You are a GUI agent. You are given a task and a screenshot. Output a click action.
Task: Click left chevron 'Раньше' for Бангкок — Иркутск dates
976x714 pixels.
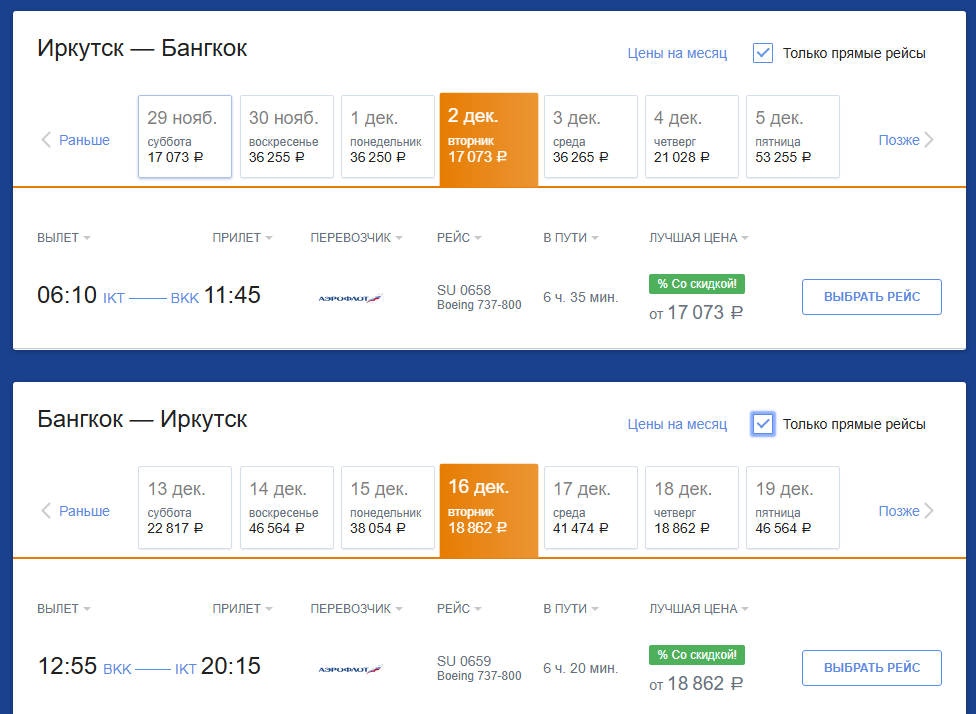tap(75, 511)
